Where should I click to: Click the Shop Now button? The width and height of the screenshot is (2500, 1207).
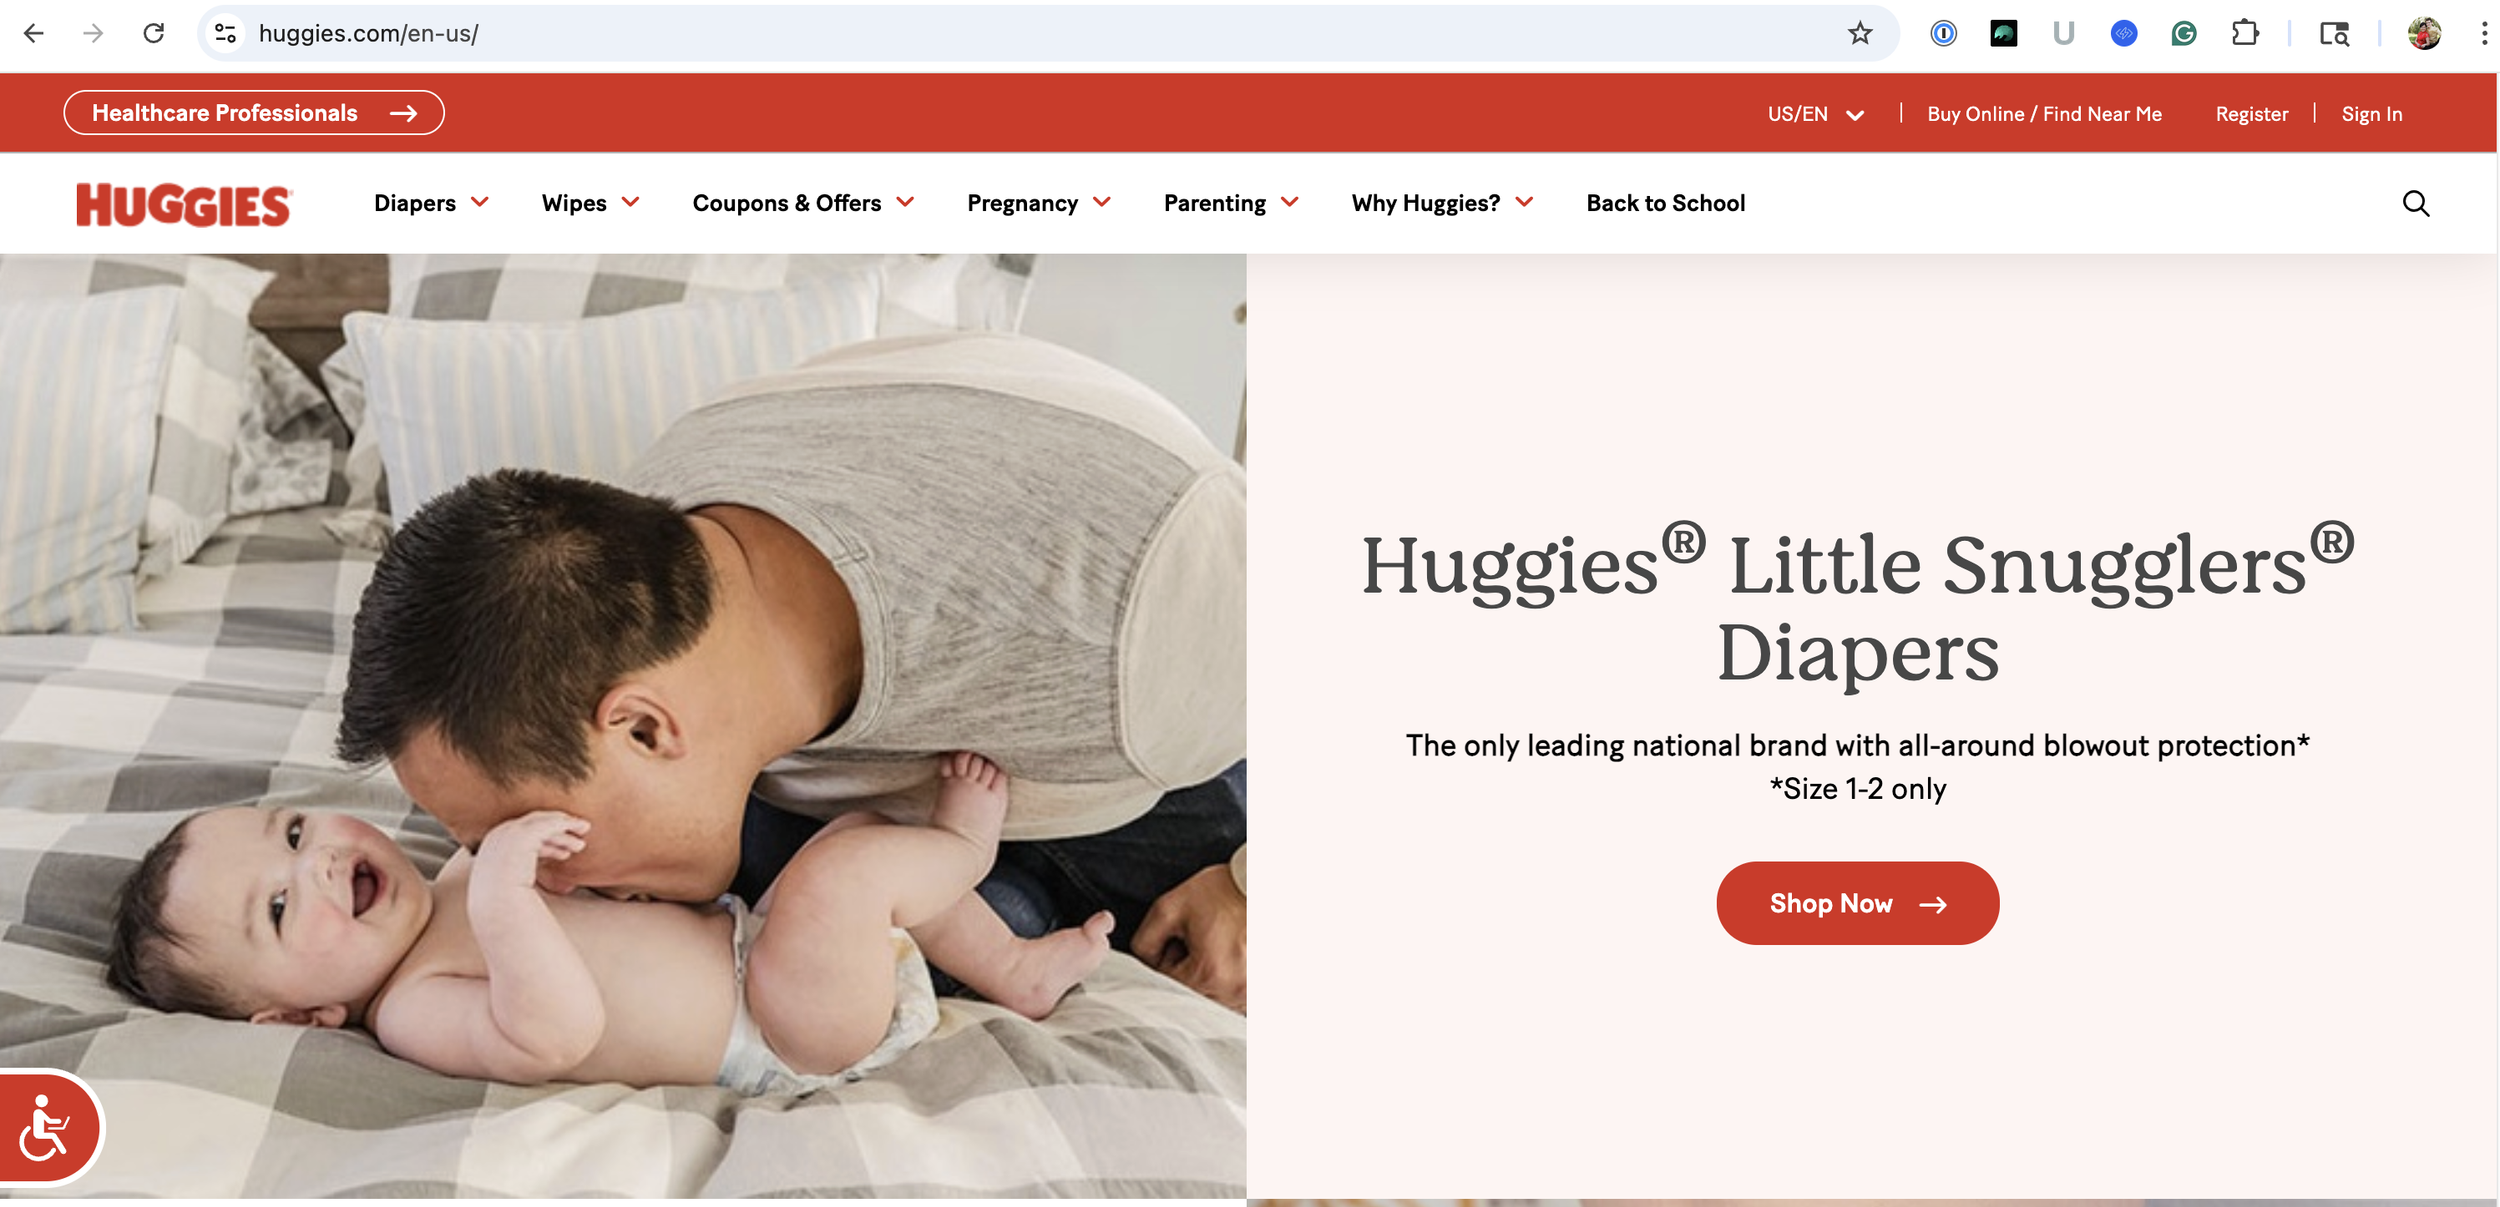1857,904
